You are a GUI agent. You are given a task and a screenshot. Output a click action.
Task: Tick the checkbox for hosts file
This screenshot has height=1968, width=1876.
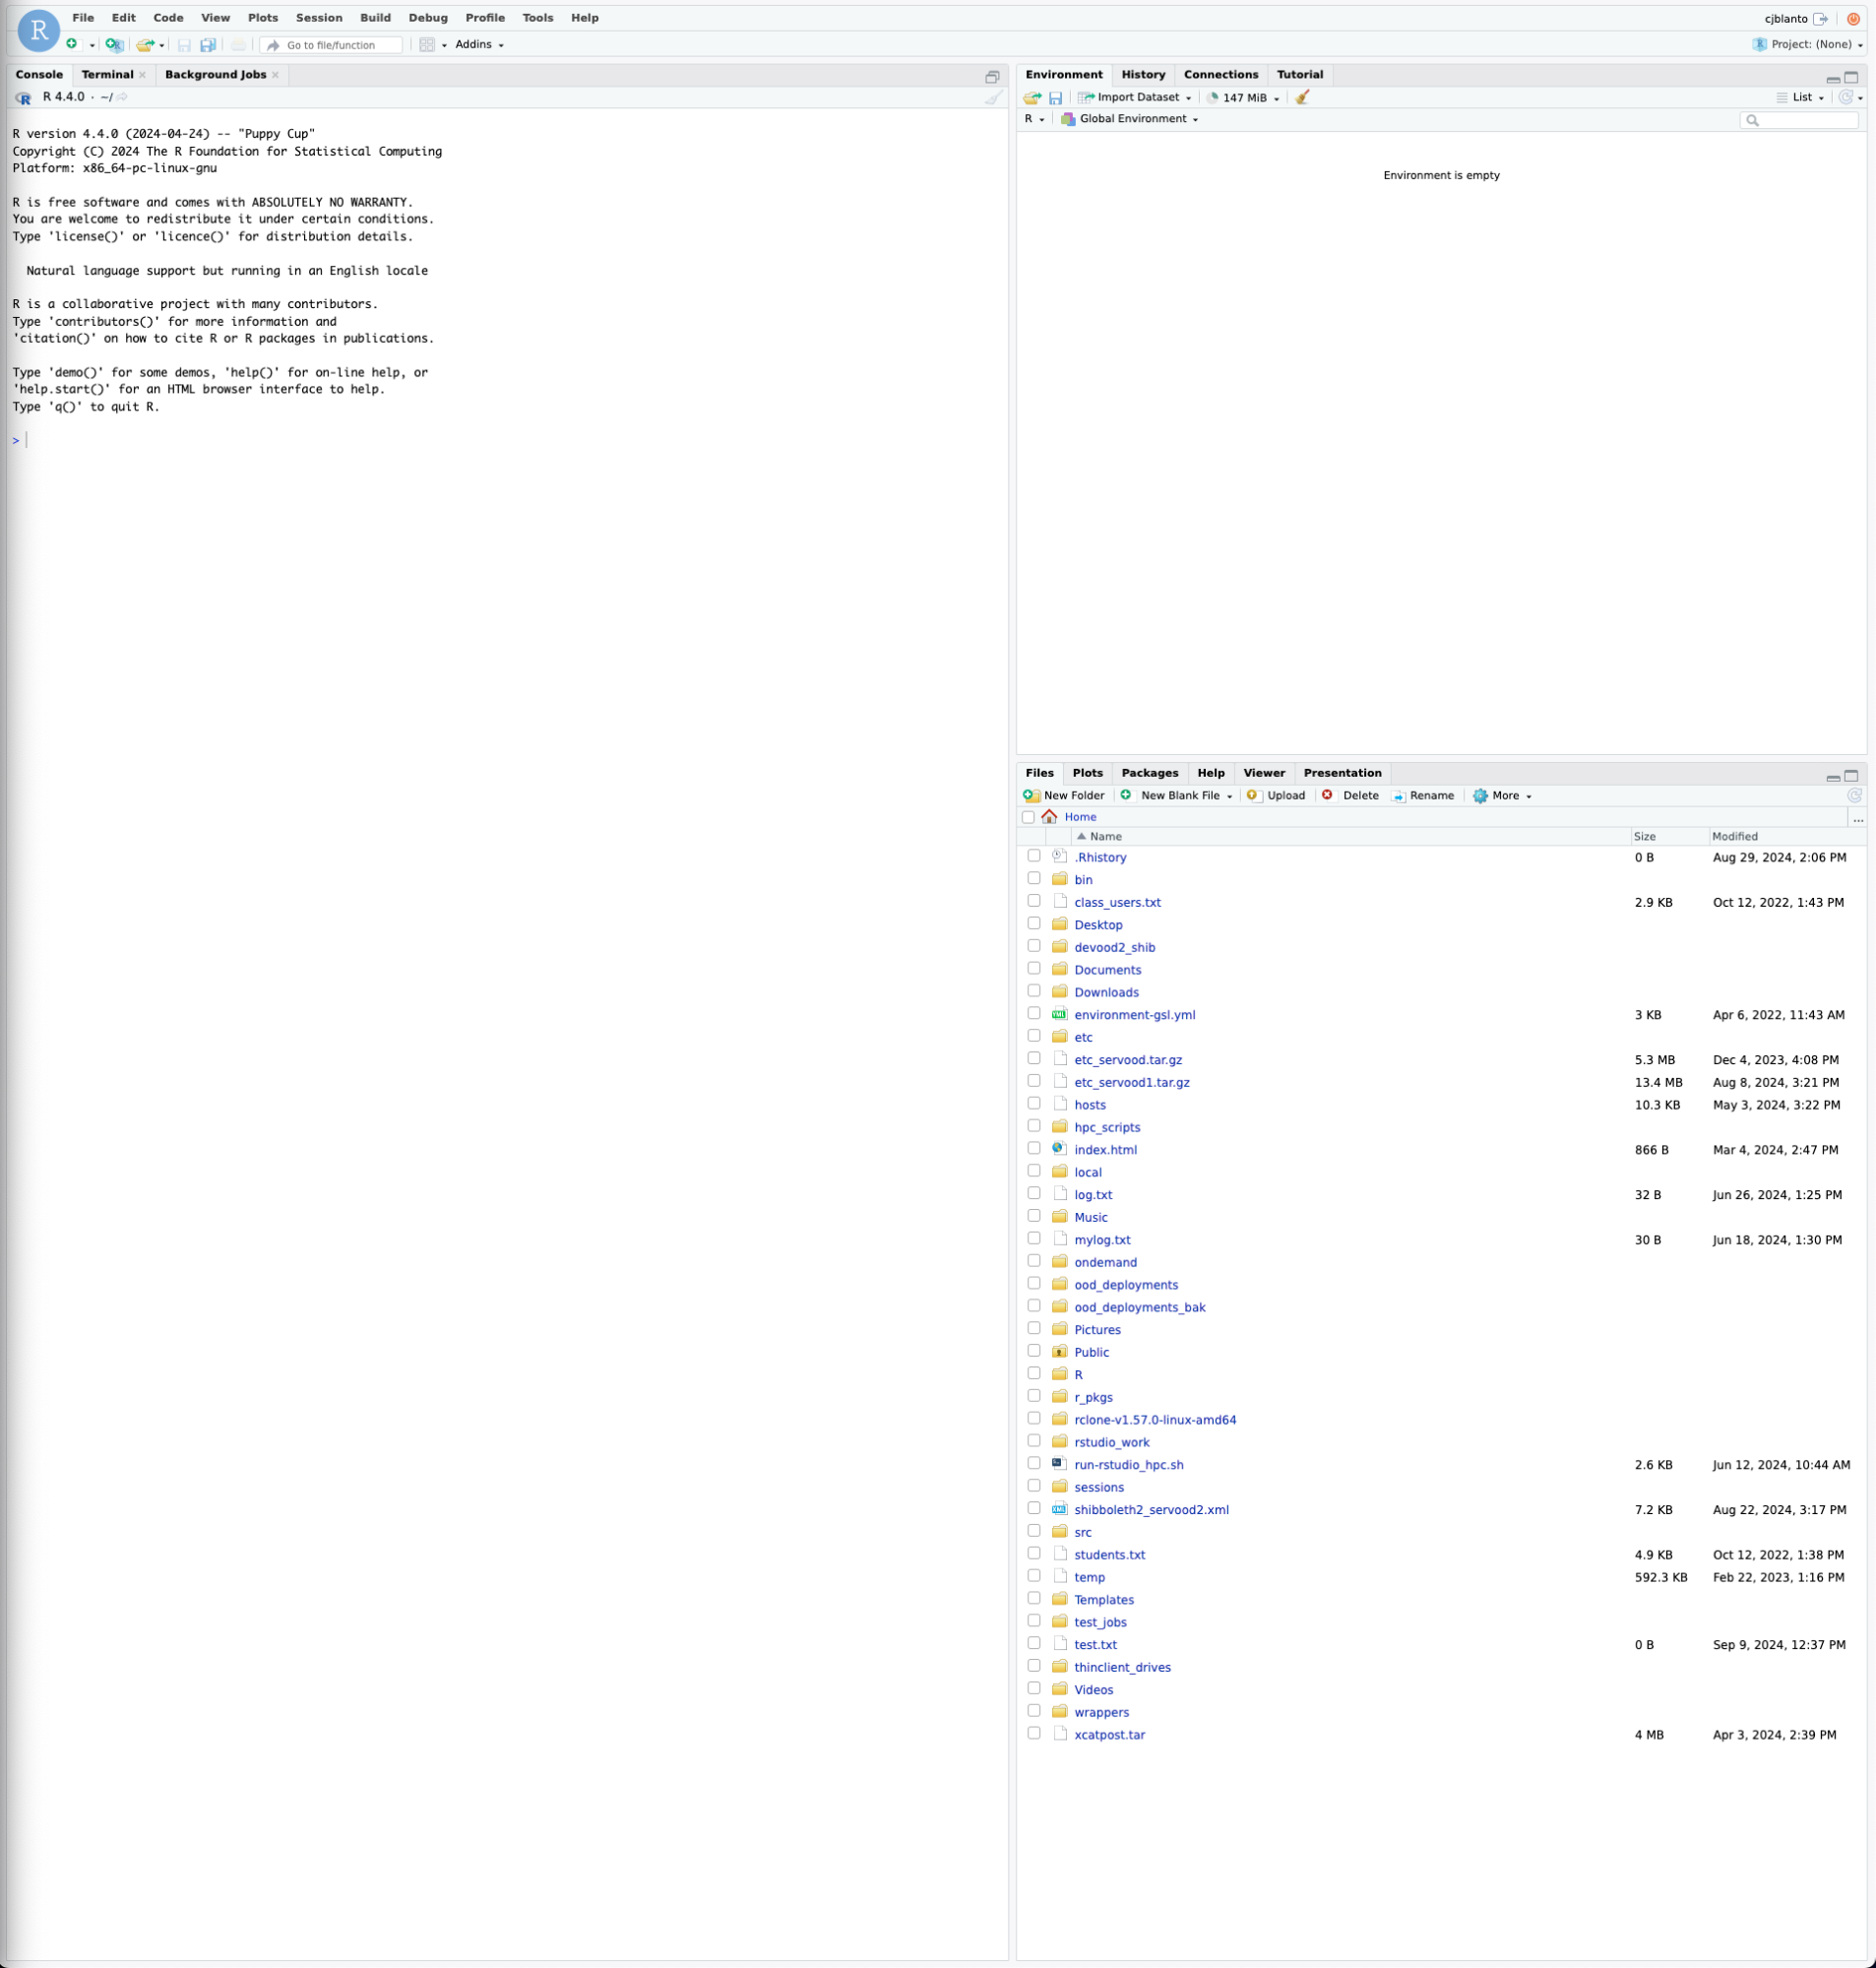coord(1034,1103)
